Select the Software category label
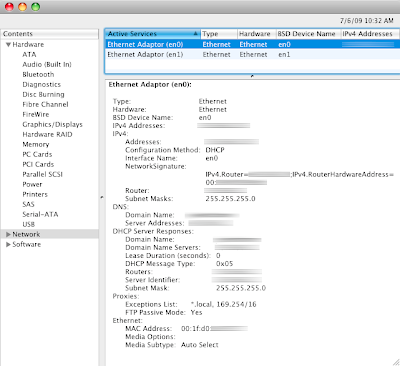 click(x=27, y=244)
